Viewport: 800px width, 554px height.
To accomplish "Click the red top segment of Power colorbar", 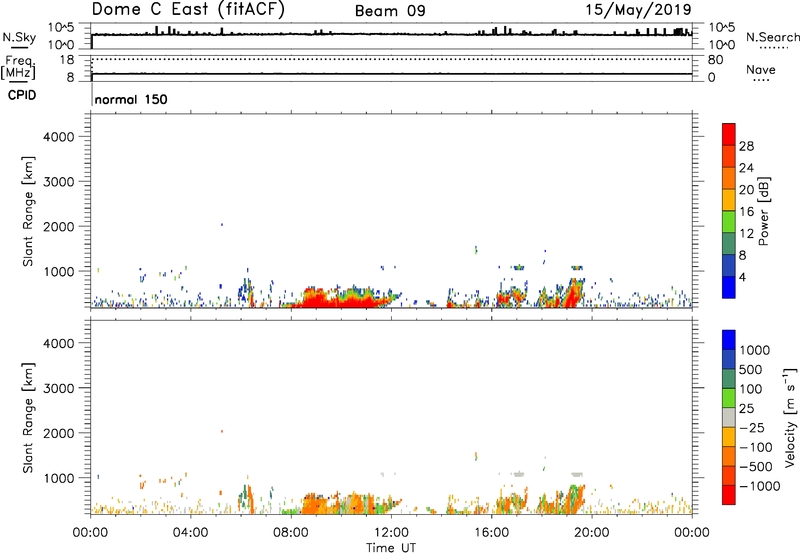I will click(729, 135).
